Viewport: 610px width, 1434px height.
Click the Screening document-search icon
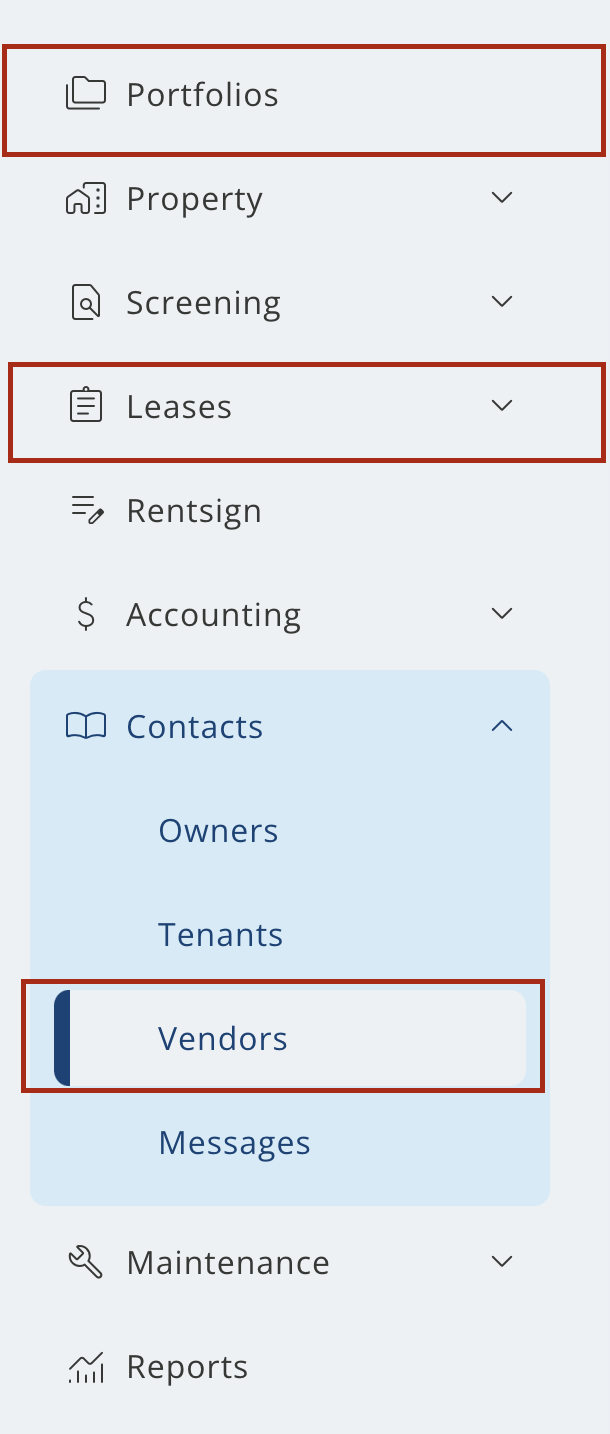click(x=85, y=302)
